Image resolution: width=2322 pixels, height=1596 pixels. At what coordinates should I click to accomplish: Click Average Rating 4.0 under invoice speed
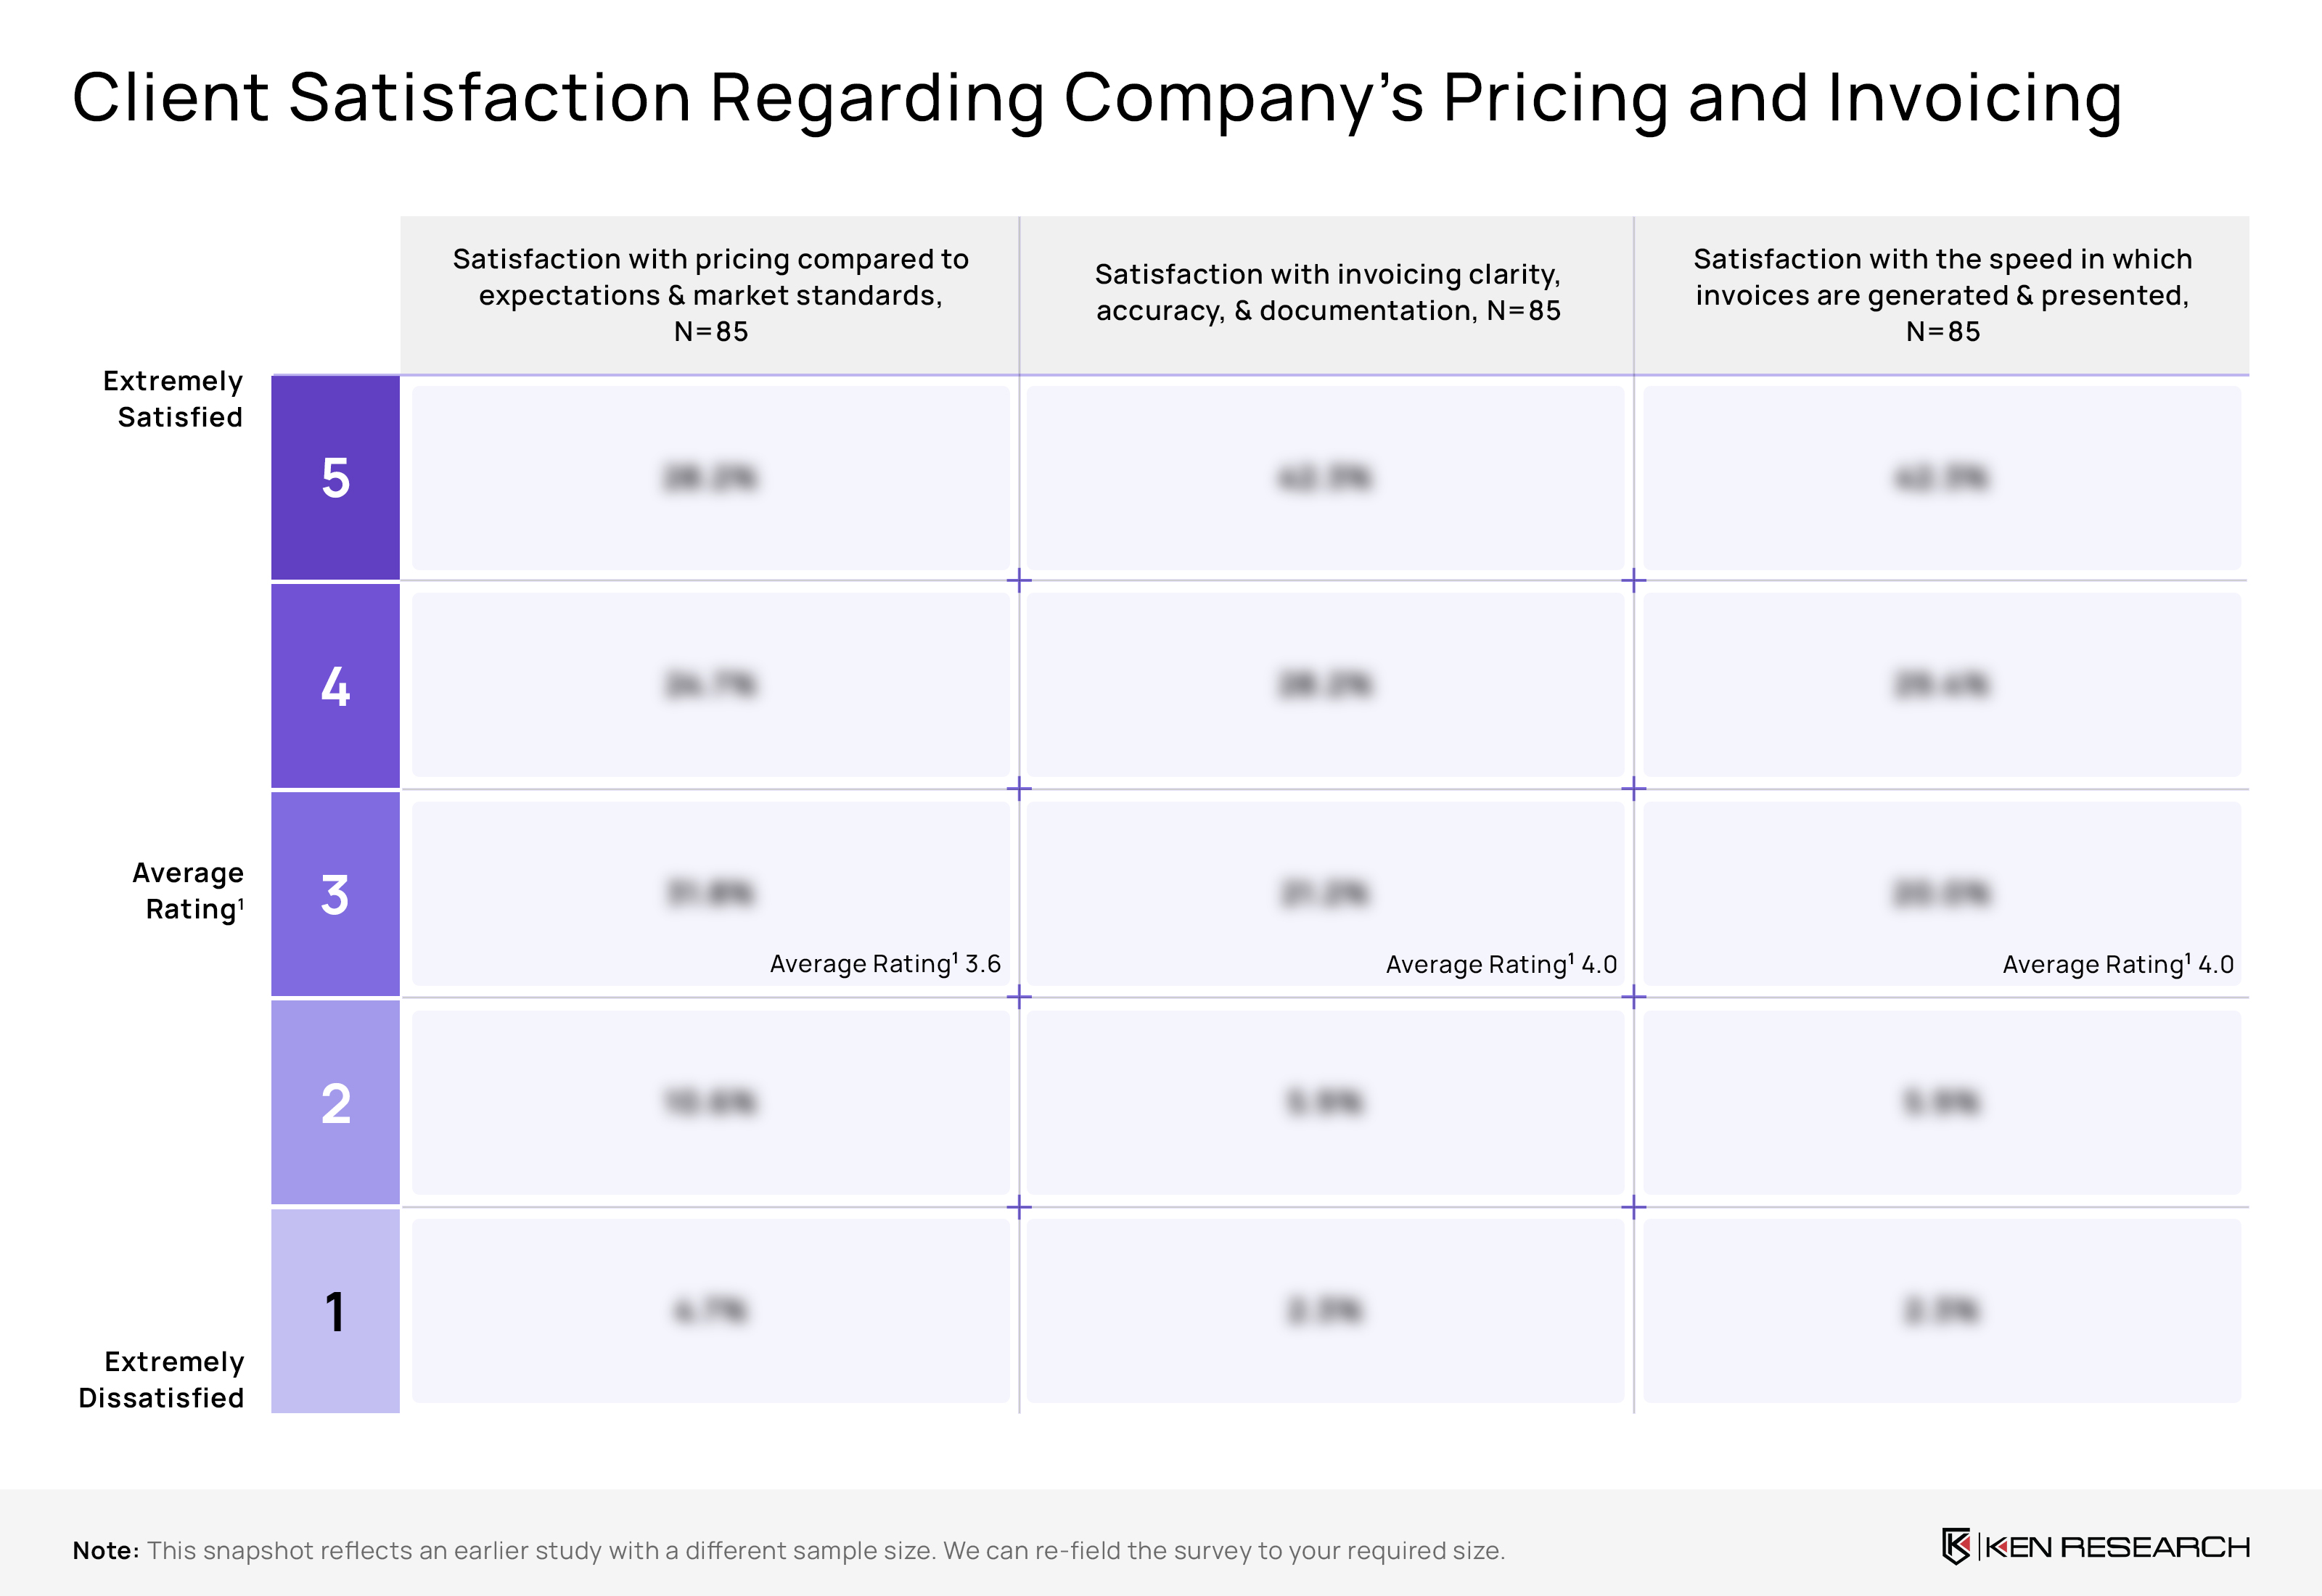pos(2117,964)
